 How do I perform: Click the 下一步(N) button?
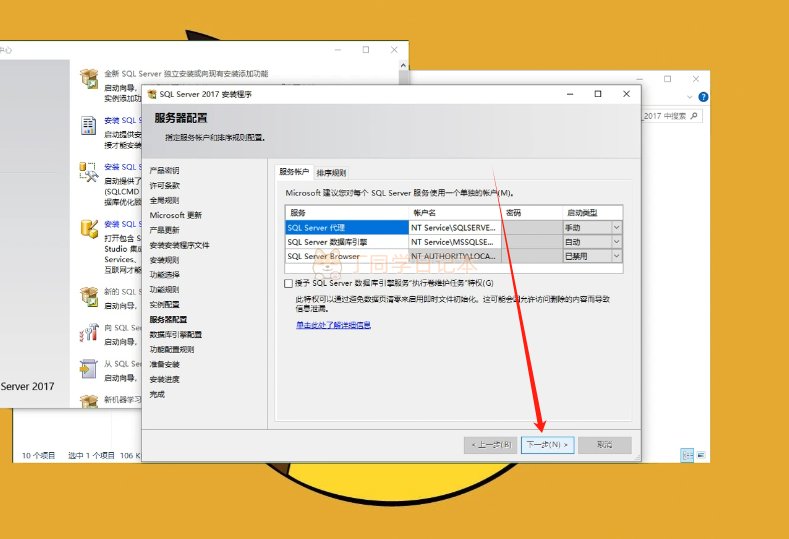548,444
